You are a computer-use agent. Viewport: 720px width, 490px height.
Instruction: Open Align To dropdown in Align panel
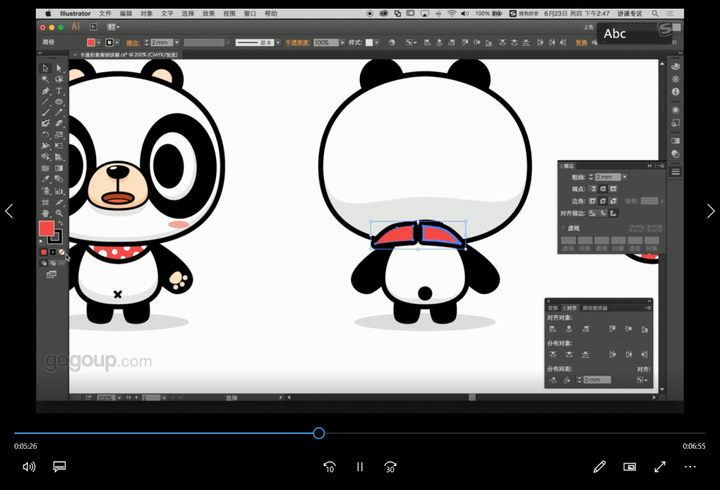[x=642, y=380]
